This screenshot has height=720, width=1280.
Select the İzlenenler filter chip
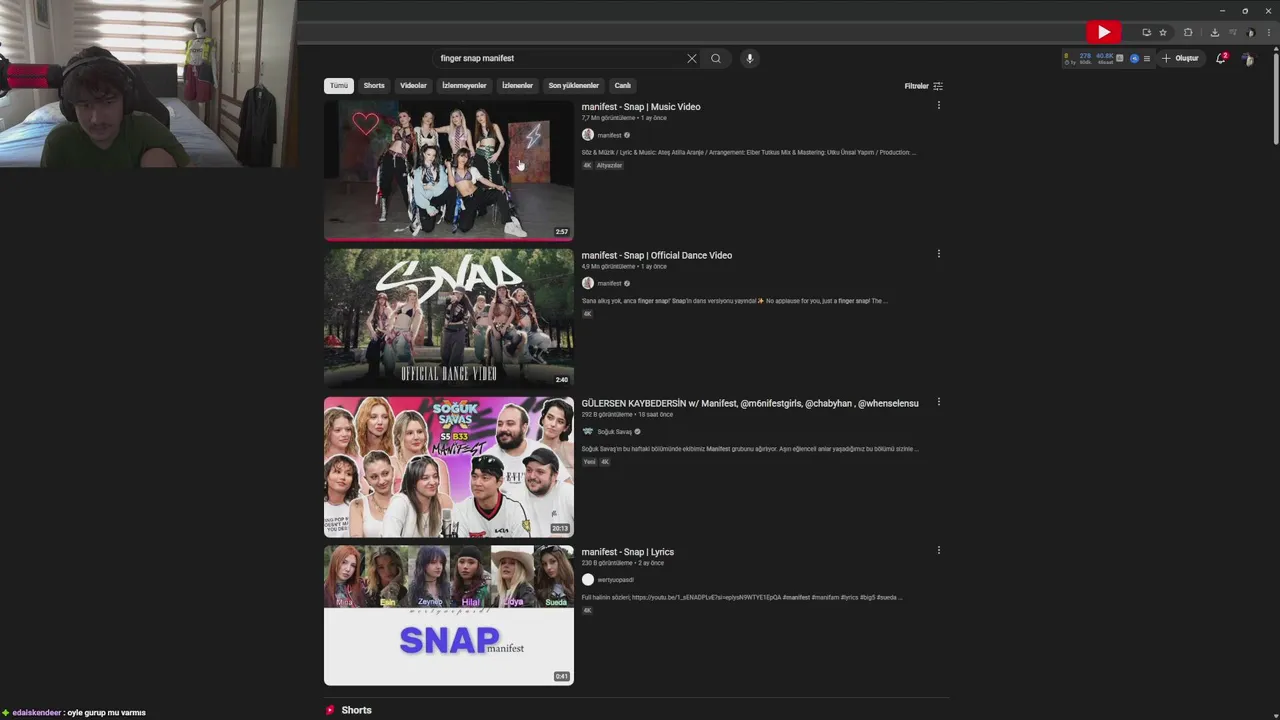coord(517,86)
